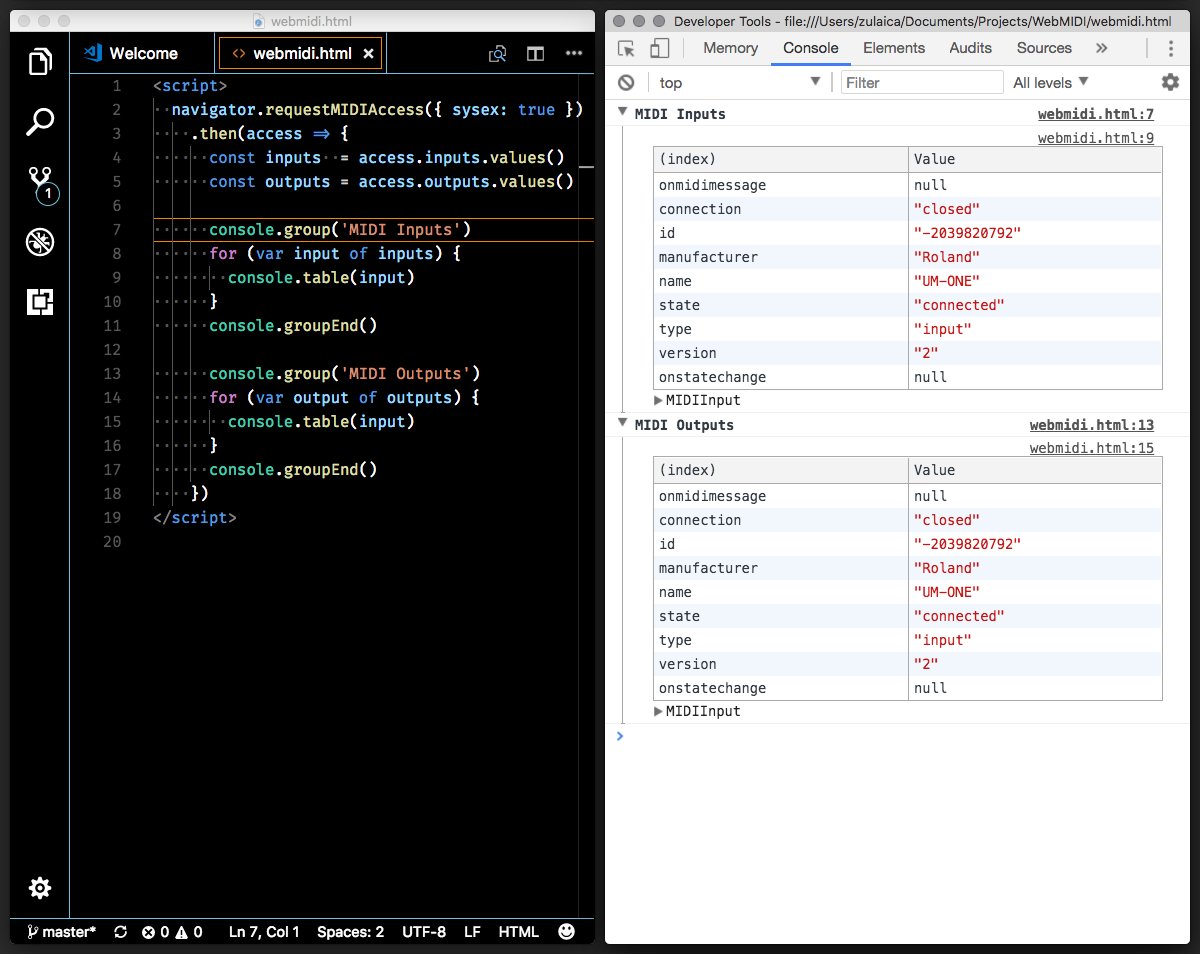Click the errors and warnings count in status bar
Image resolution: width=1200 pixels, height=954 pixels.
(x=172, y=932)
